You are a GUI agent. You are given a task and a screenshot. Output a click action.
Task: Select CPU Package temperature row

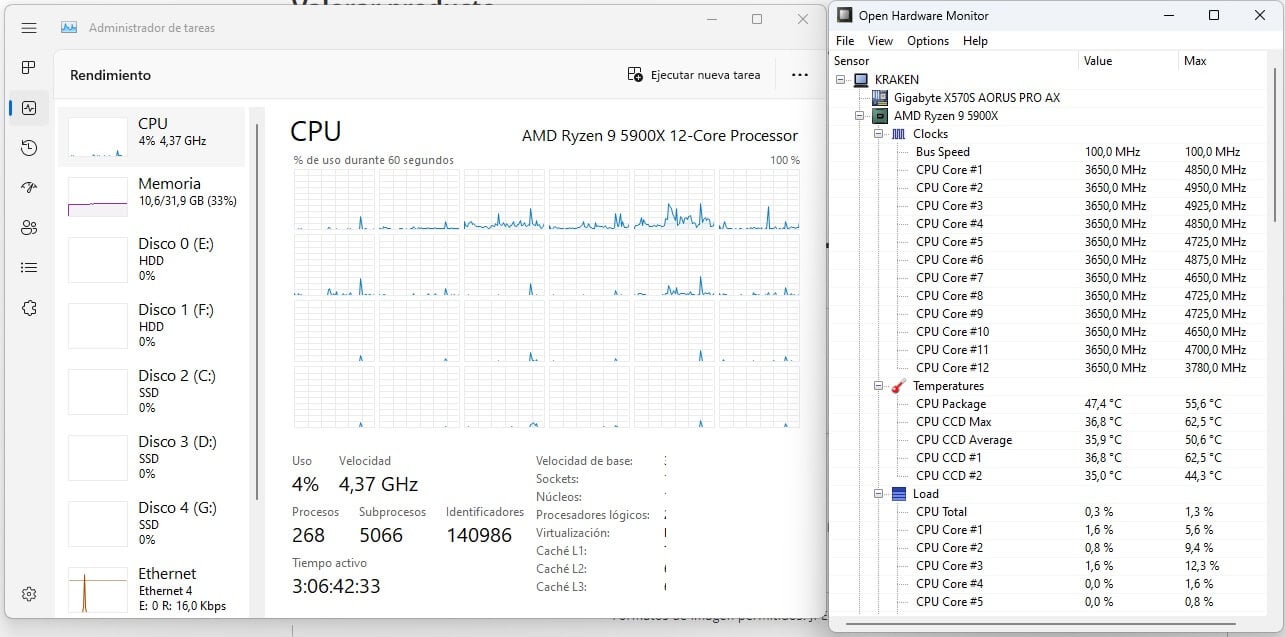click(x=1051, y=404)
